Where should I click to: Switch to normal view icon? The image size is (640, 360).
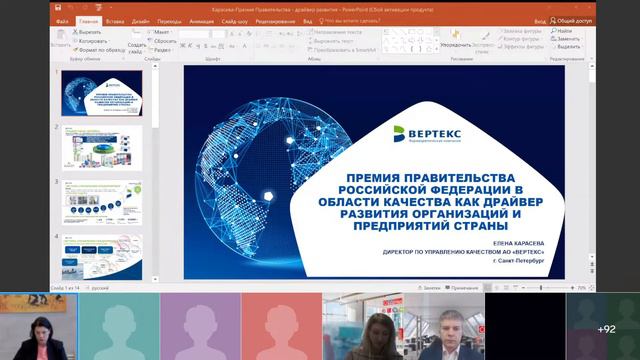[487, 288]
